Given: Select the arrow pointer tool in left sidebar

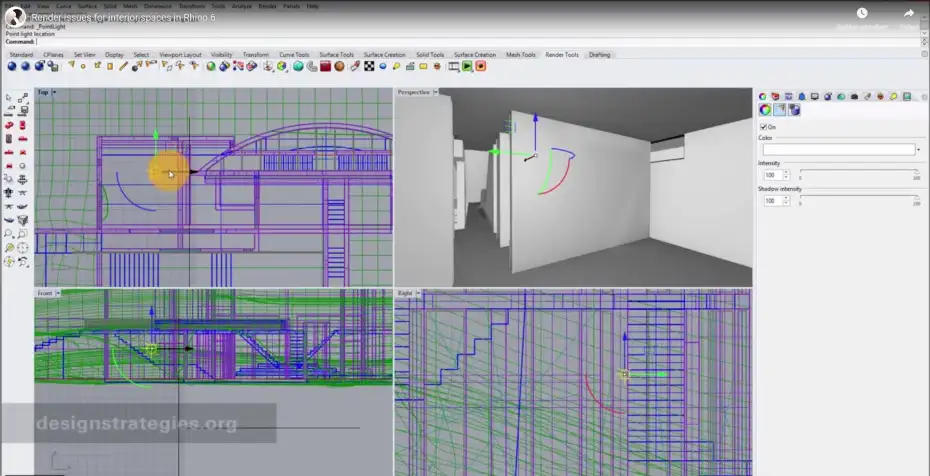Looking at the screenshot, I should pos(9,98).
